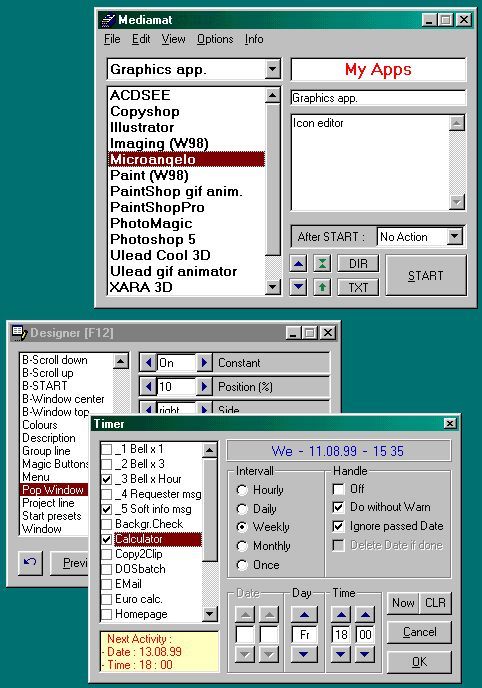Uncheck the _3 Bell x Hour box

click(x=107, y=479)
